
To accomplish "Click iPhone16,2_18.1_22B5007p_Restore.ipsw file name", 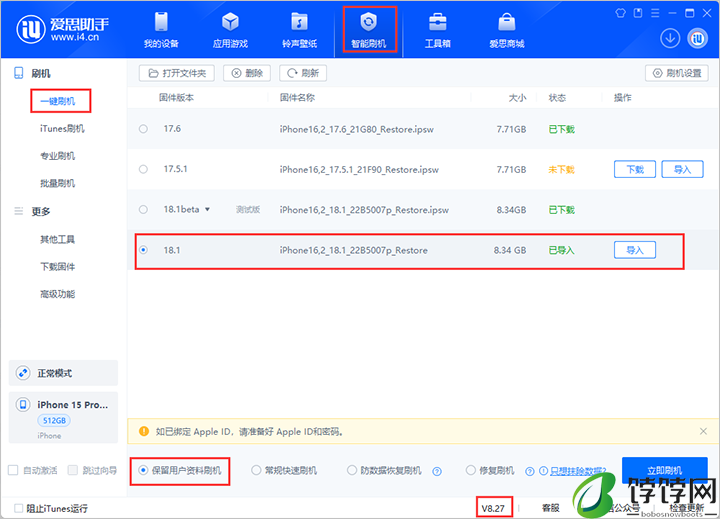I will coord(364,210).
